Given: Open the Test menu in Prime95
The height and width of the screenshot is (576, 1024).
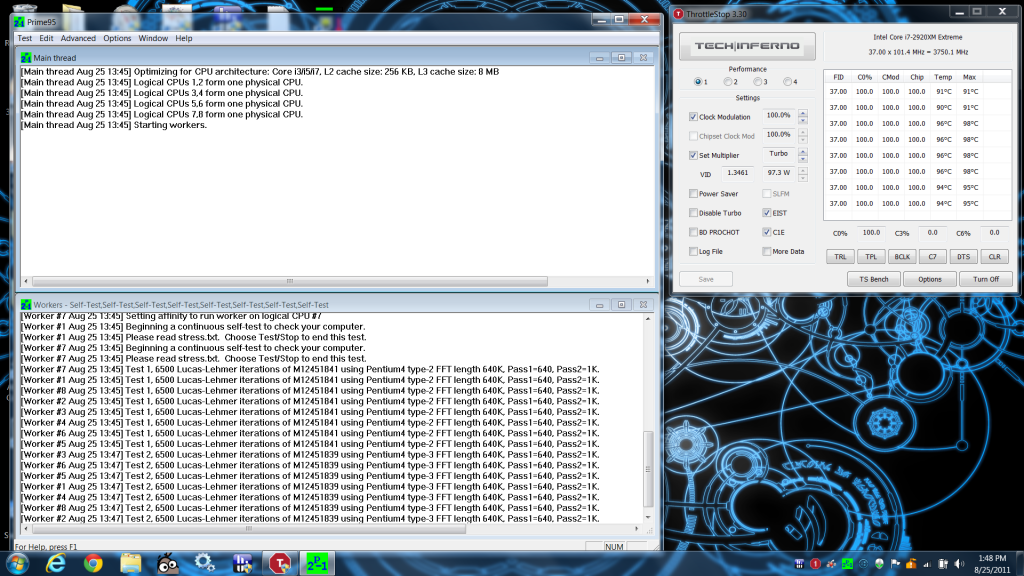Looking at the screenshot, I should 25,39.
